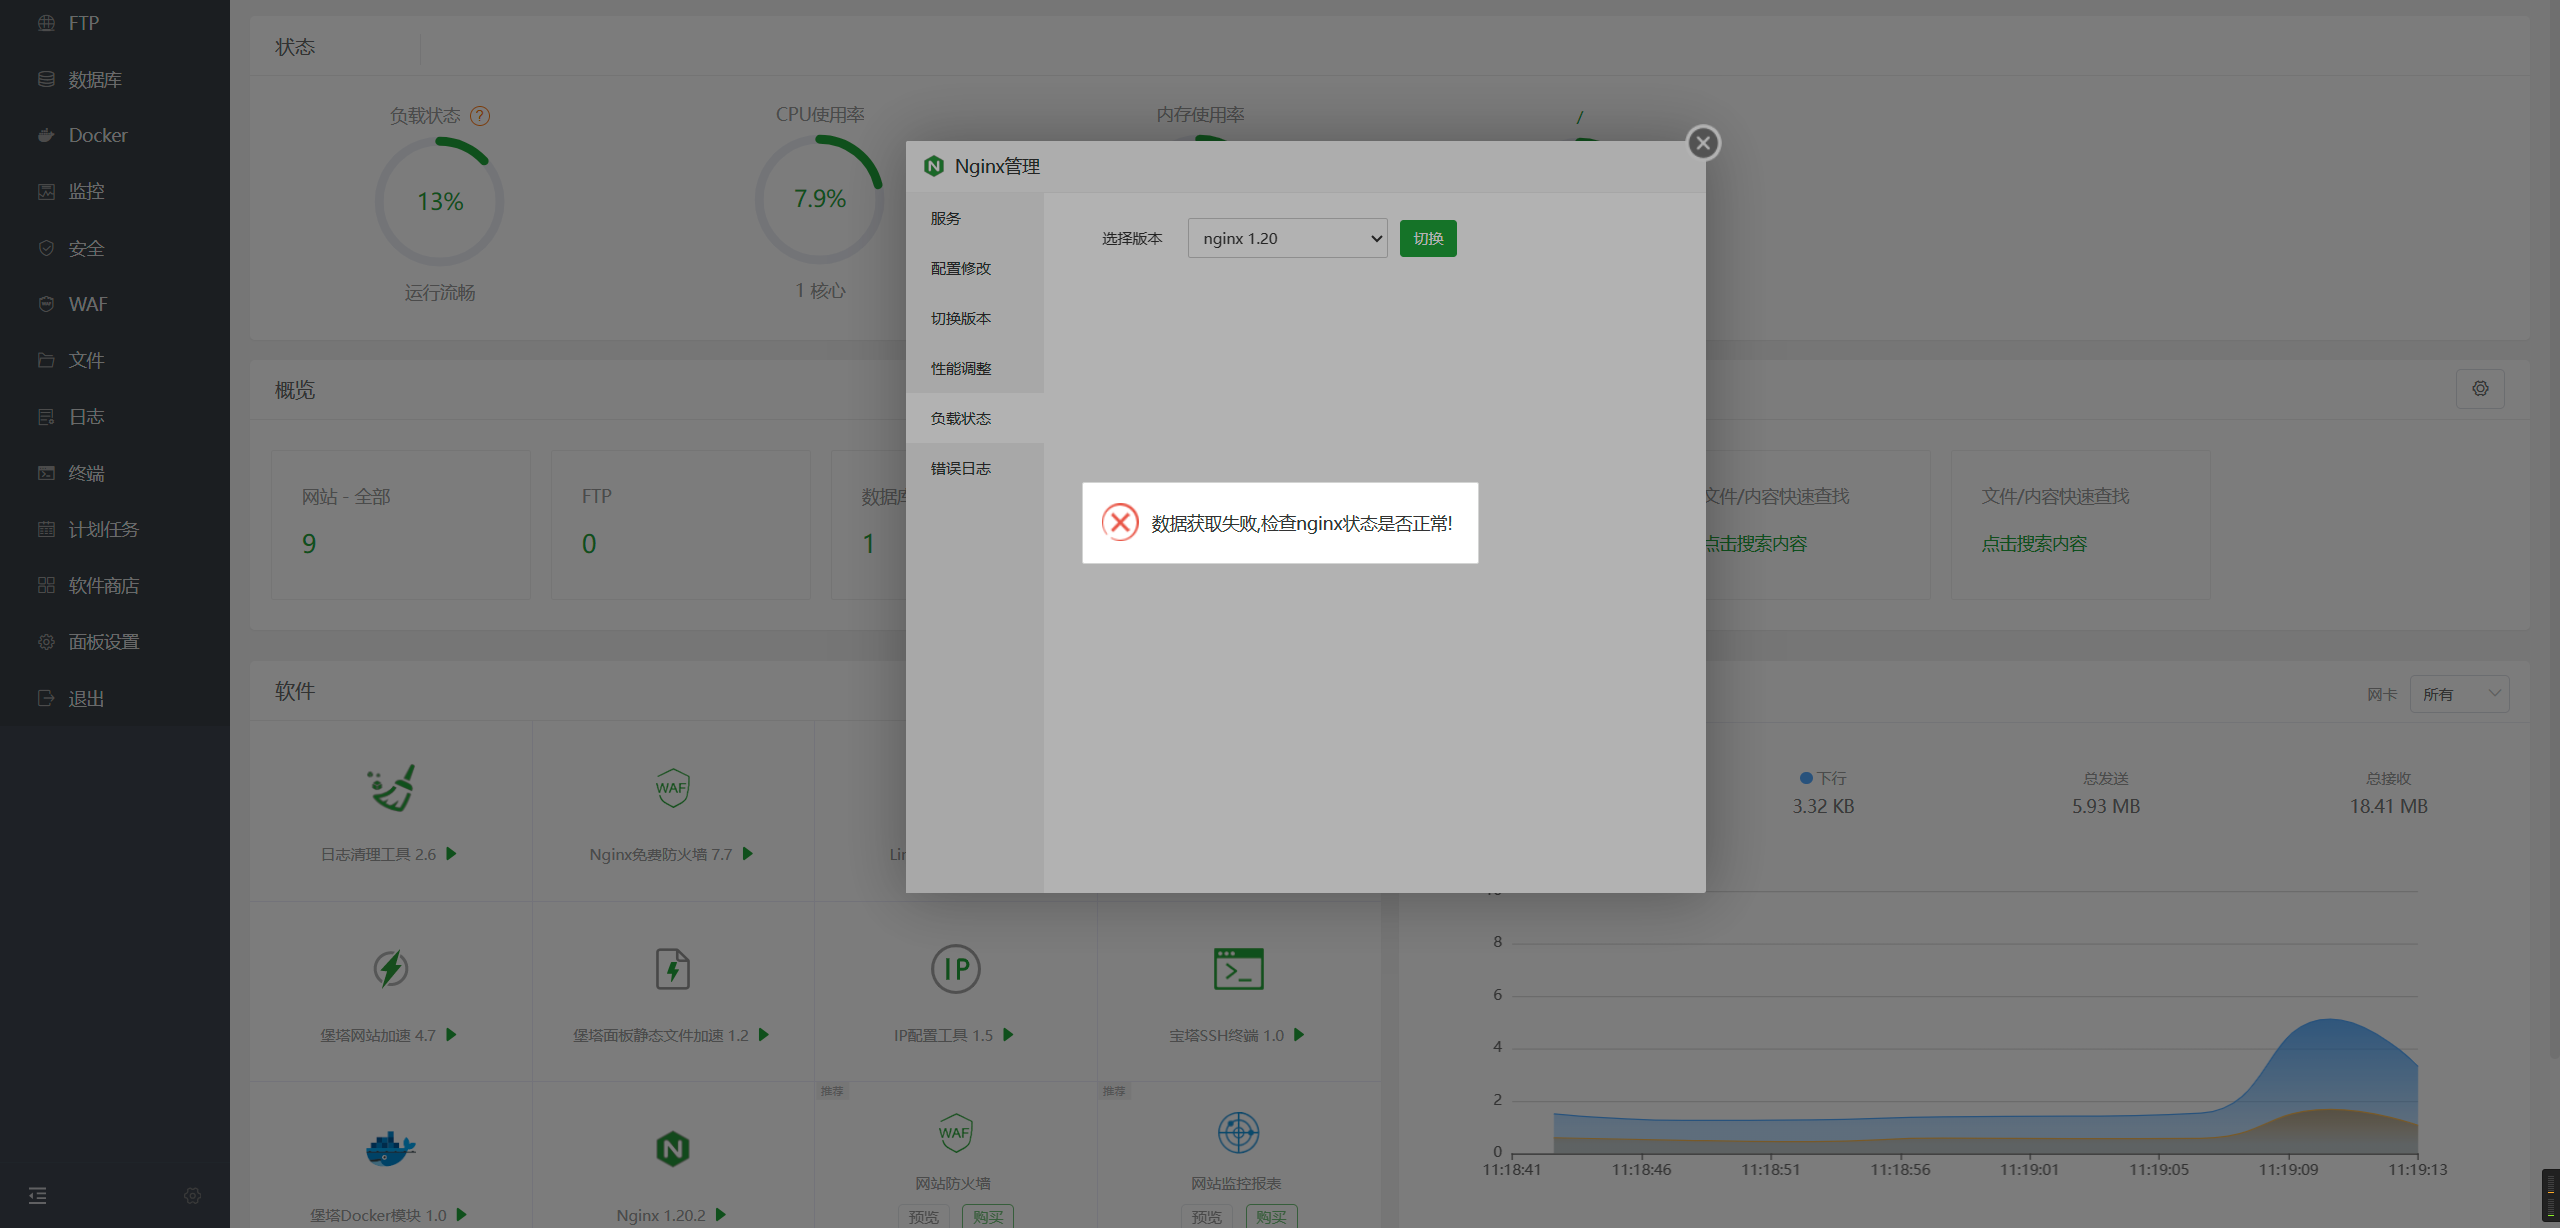Click play arrow next to 堡塔网站加速 4.7

coord(451,1035)
